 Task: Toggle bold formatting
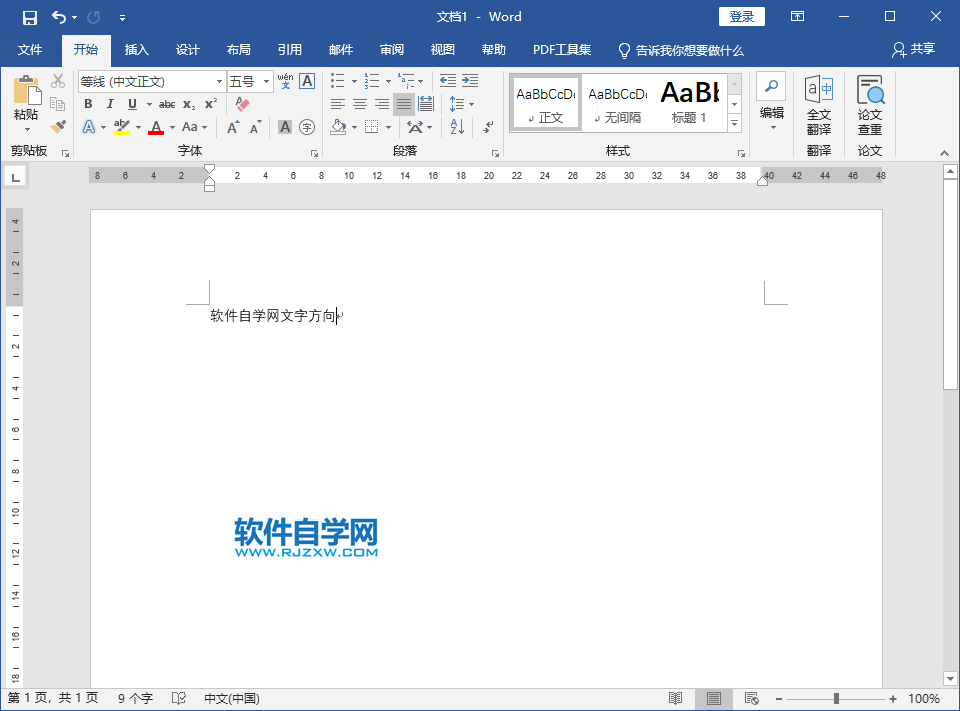coord(89,103)
